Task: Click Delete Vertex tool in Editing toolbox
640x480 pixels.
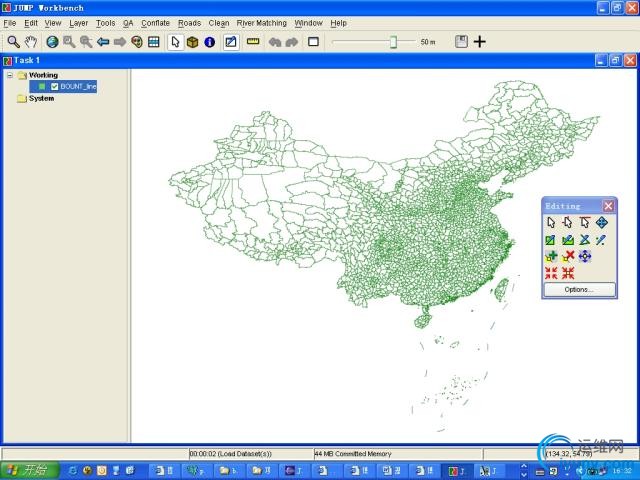Action: click(567, 256)
